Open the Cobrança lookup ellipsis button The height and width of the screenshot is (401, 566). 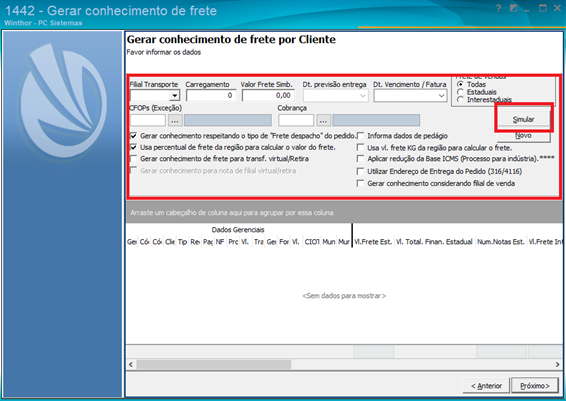click(323, 121)
